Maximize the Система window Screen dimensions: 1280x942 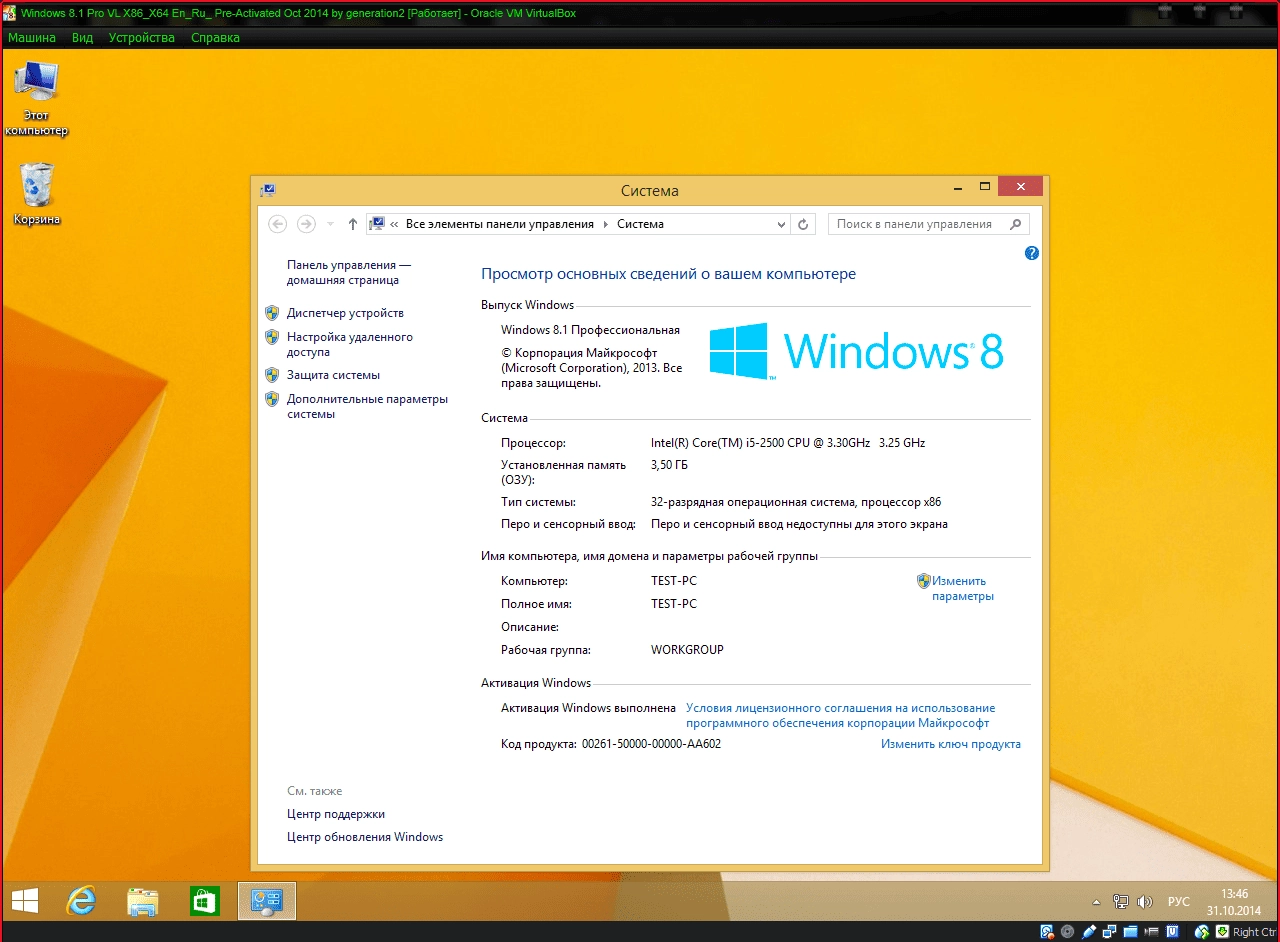(x=985, y=187)
